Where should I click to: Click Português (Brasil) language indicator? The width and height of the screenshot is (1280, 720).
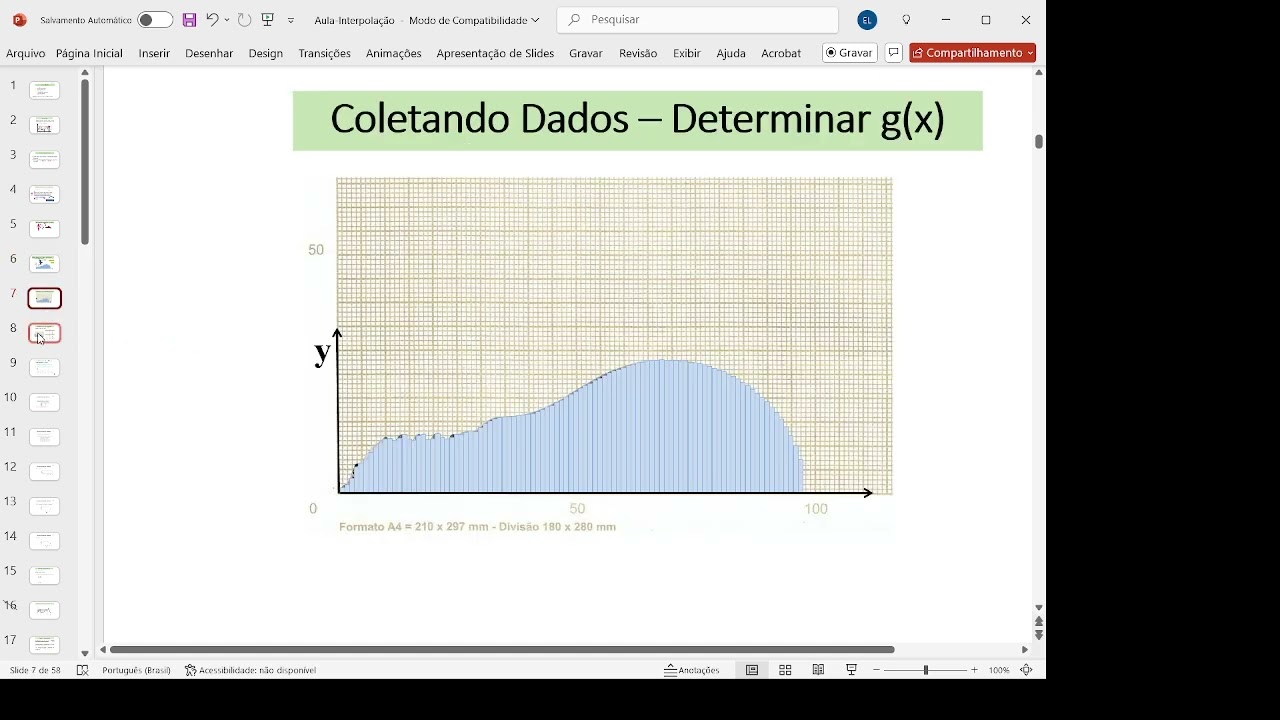(x=136, y=670)
